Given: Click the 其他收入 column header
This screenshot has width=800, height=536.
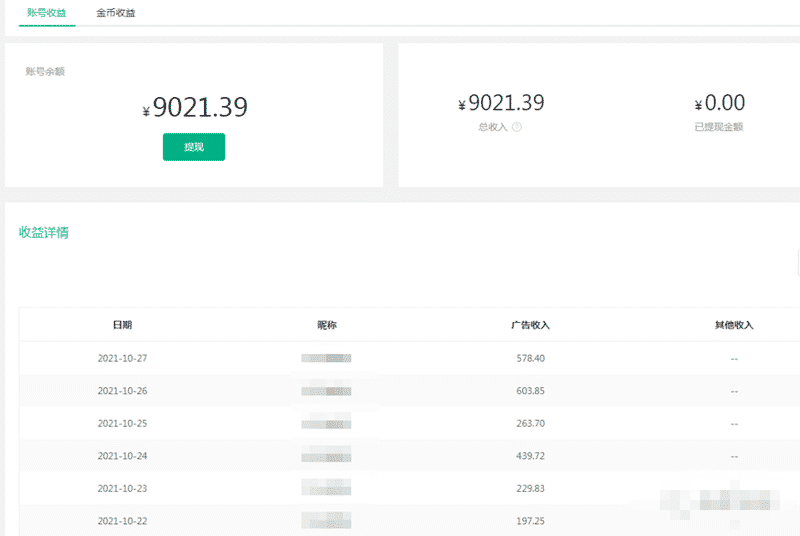Looking at the screenshot, I should click(734, 325).
